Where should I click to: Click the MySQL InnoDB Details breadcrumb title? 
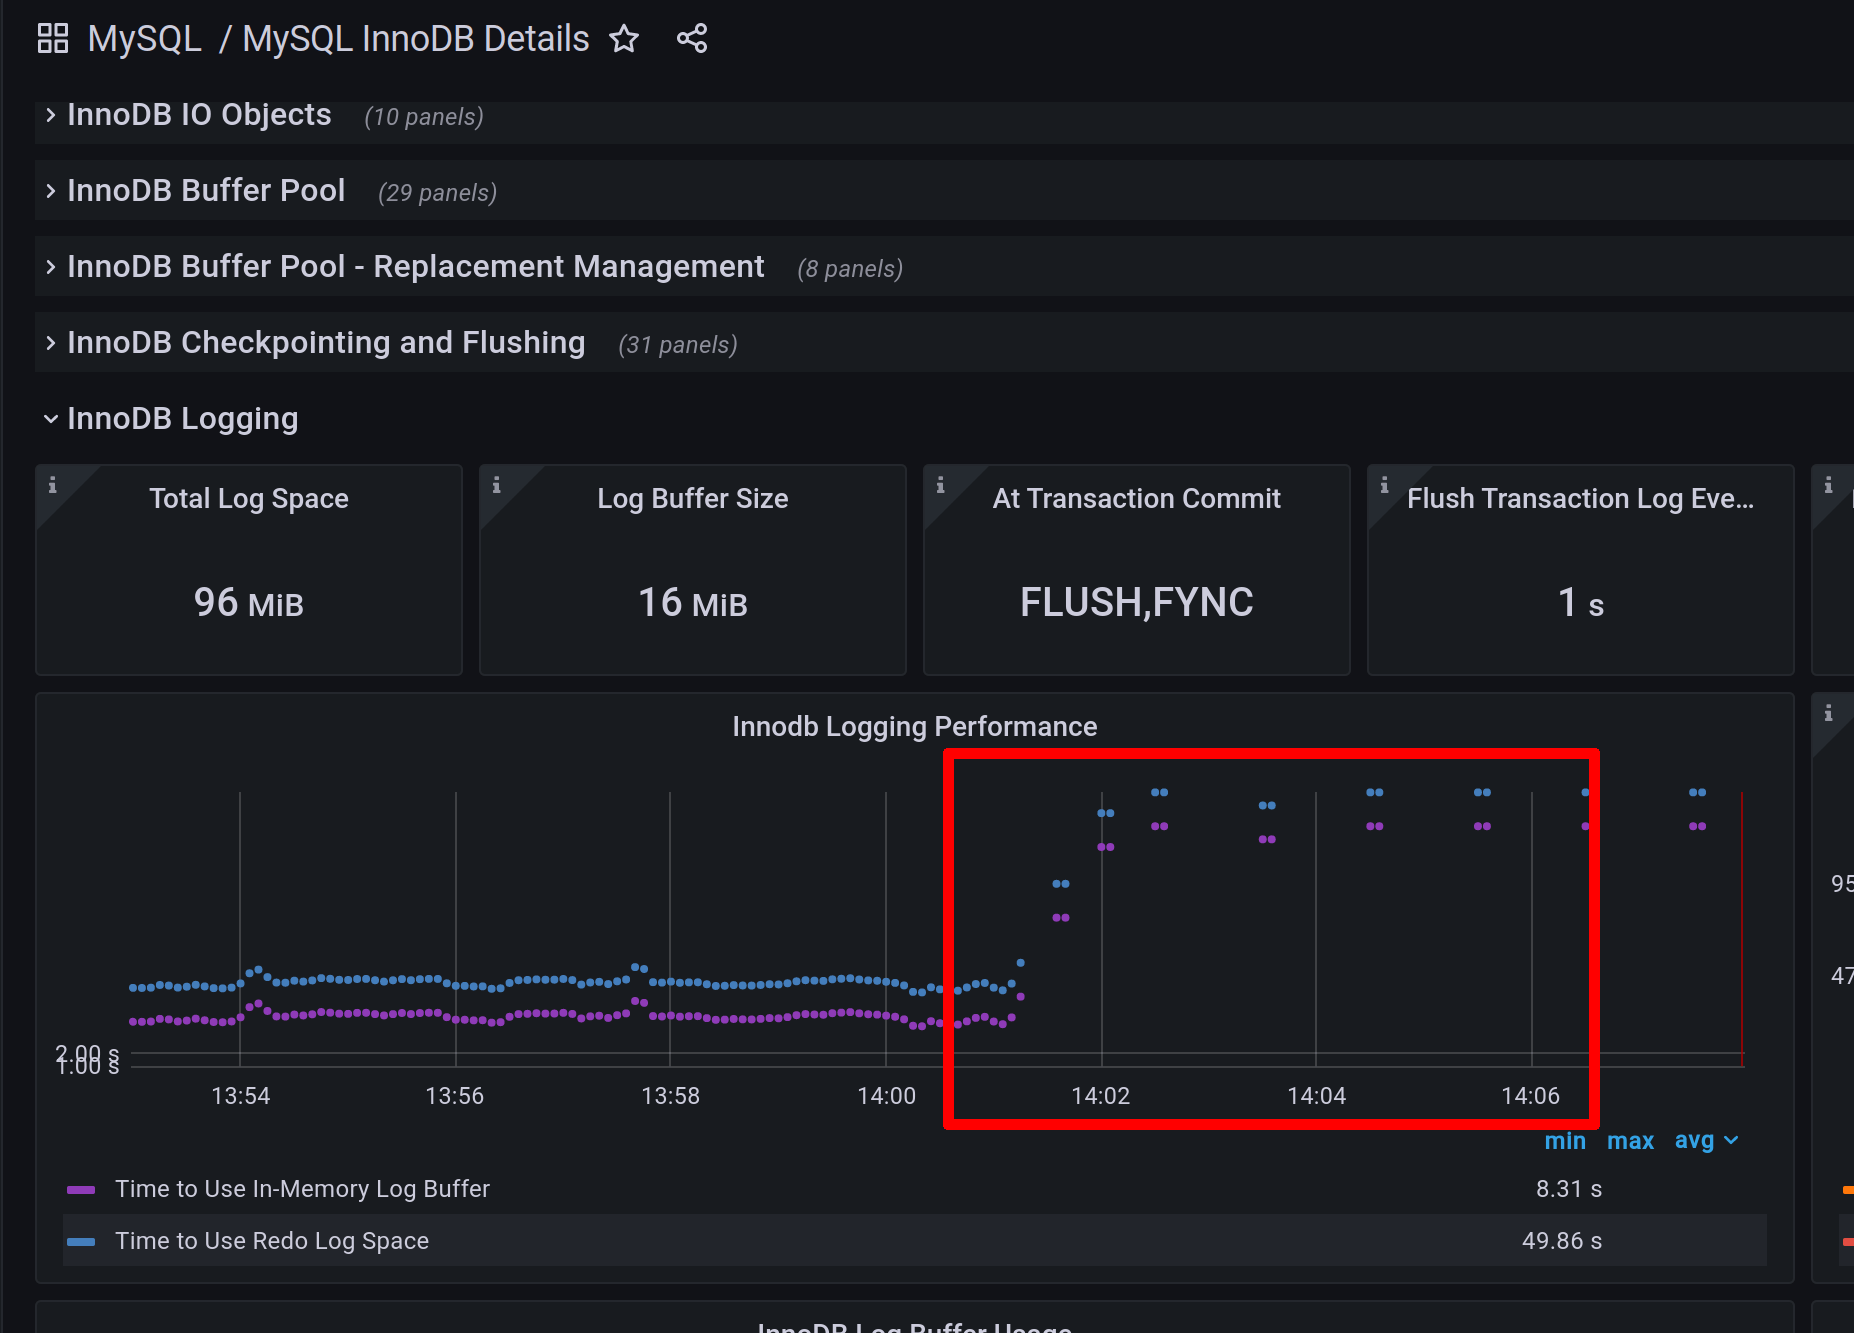(415, 38)
